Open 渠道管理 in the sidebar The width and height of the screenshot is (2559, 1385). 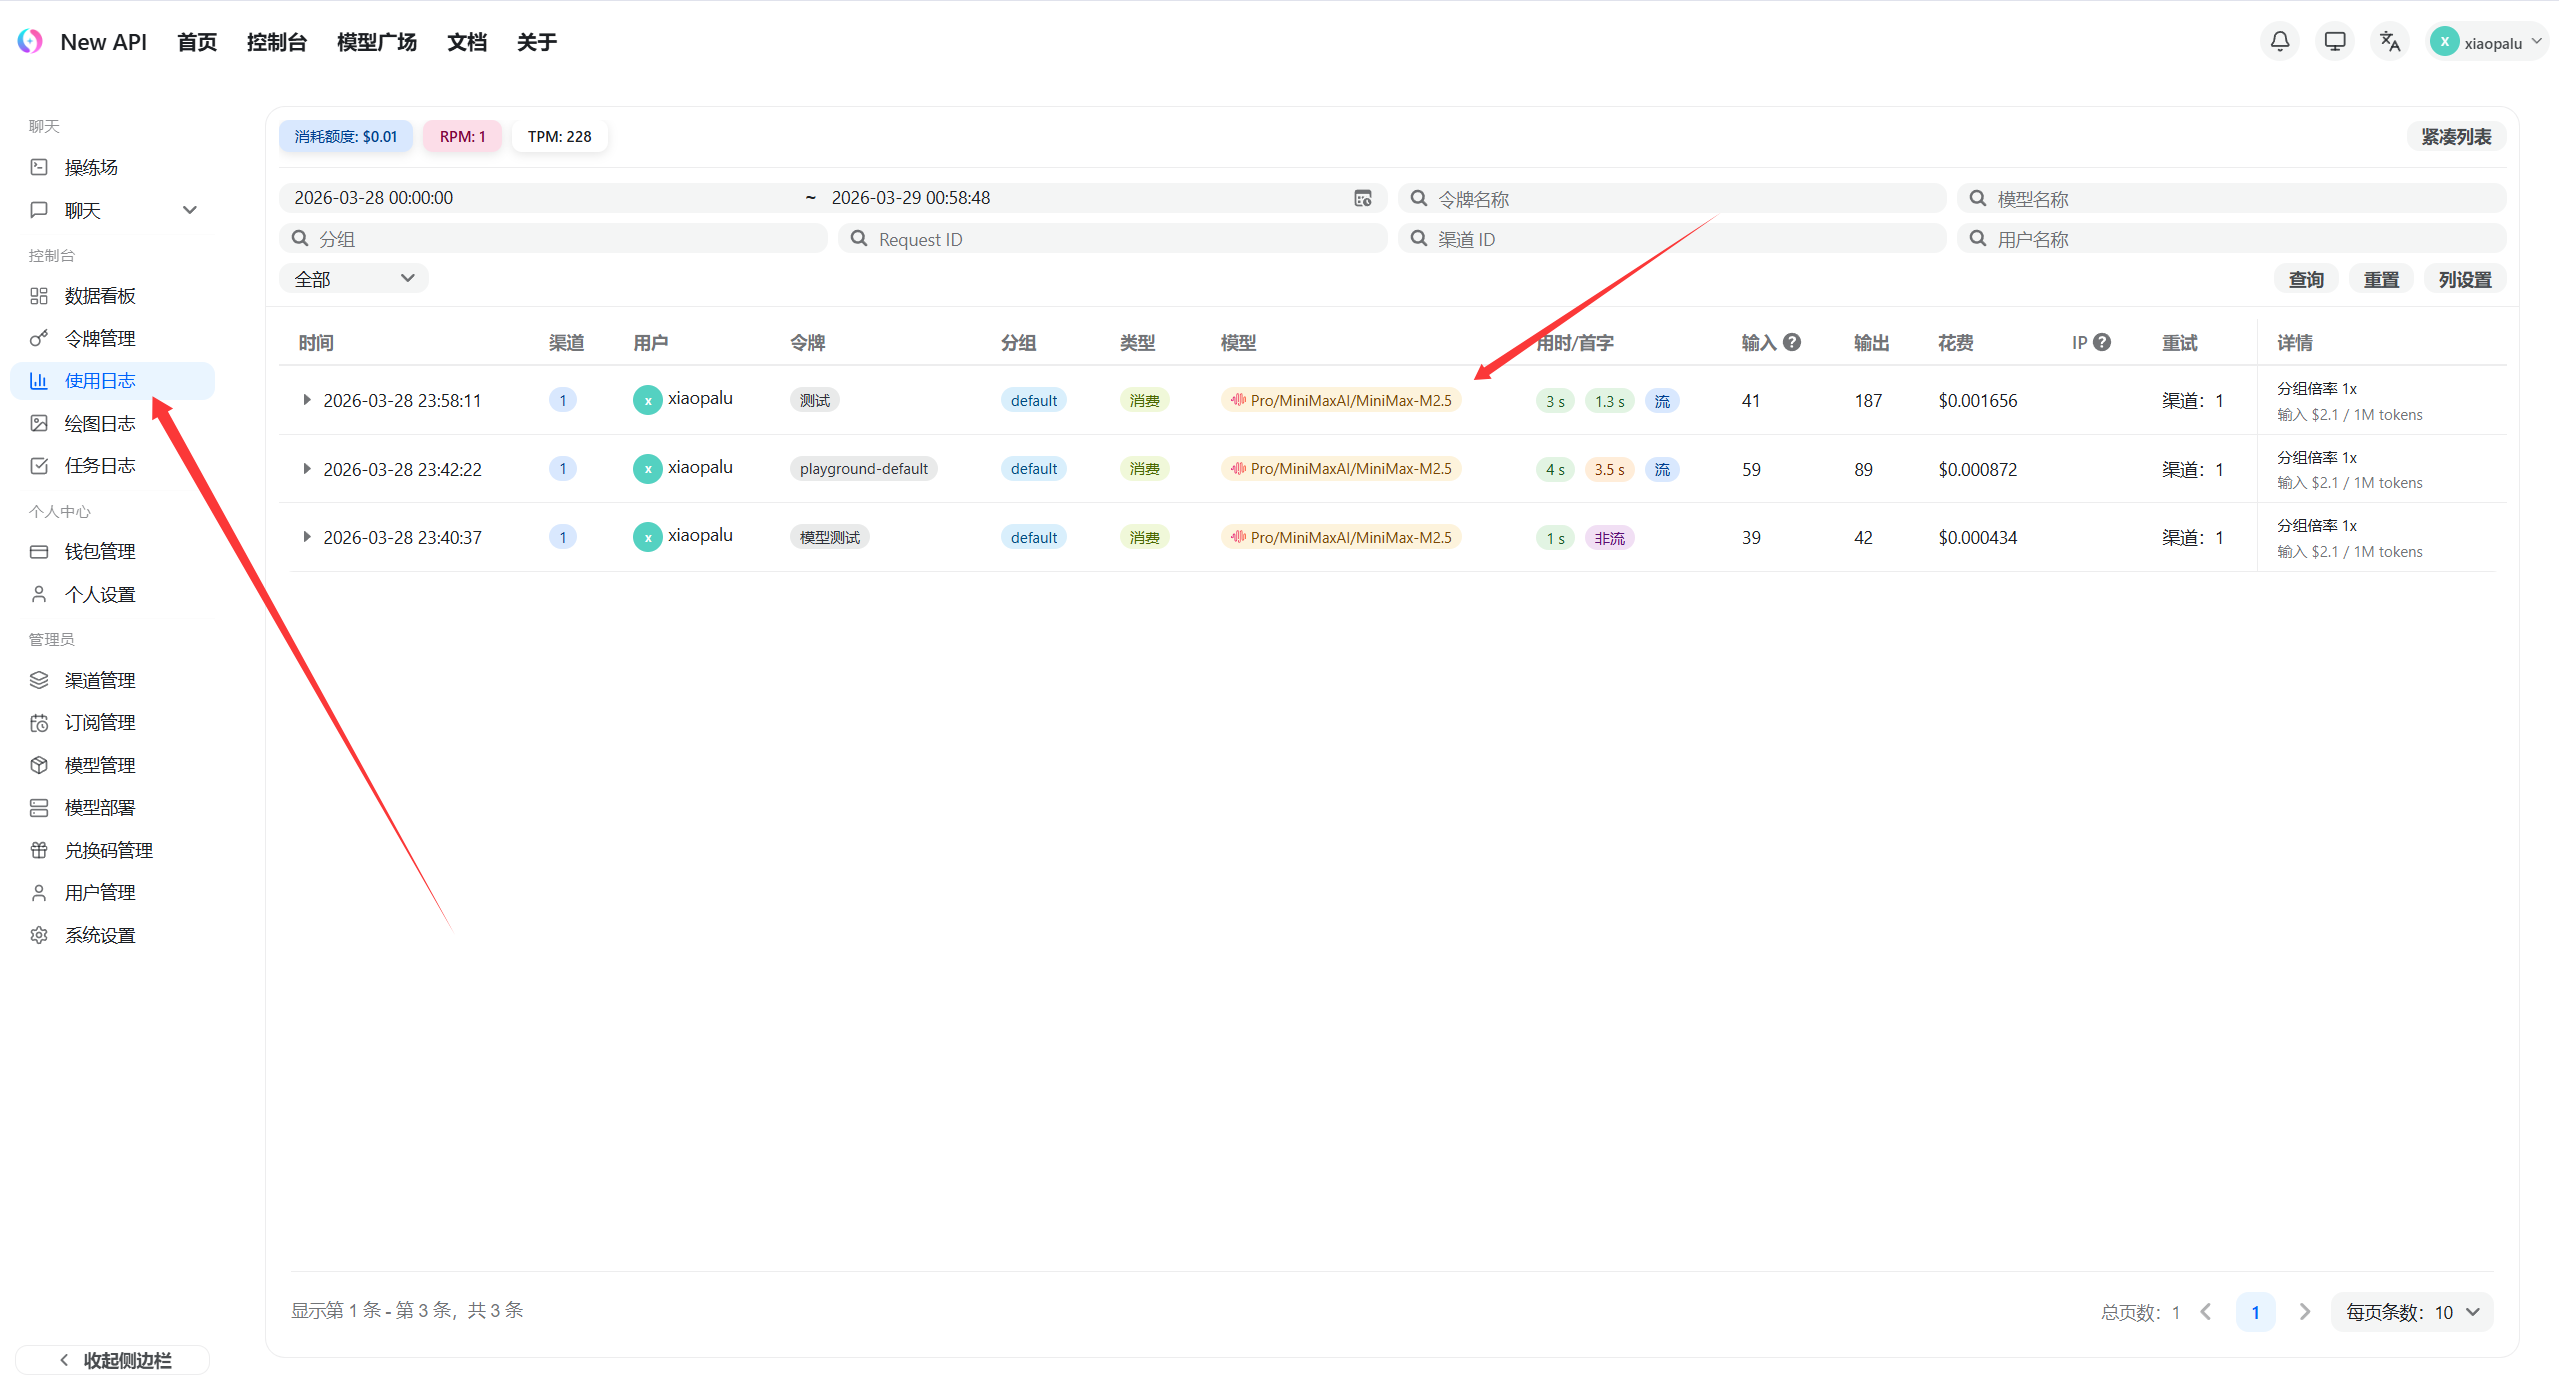[99, 680]
